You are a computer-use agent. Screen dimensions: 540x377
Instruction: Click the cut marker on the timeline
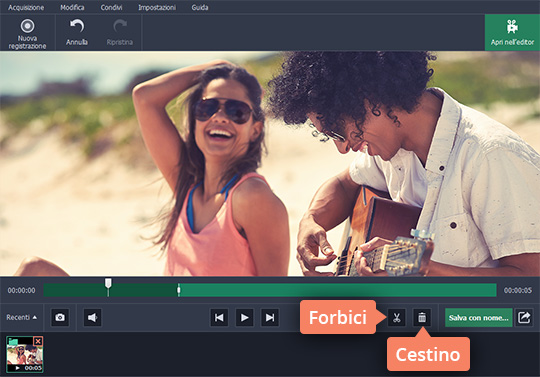(178, 290)
